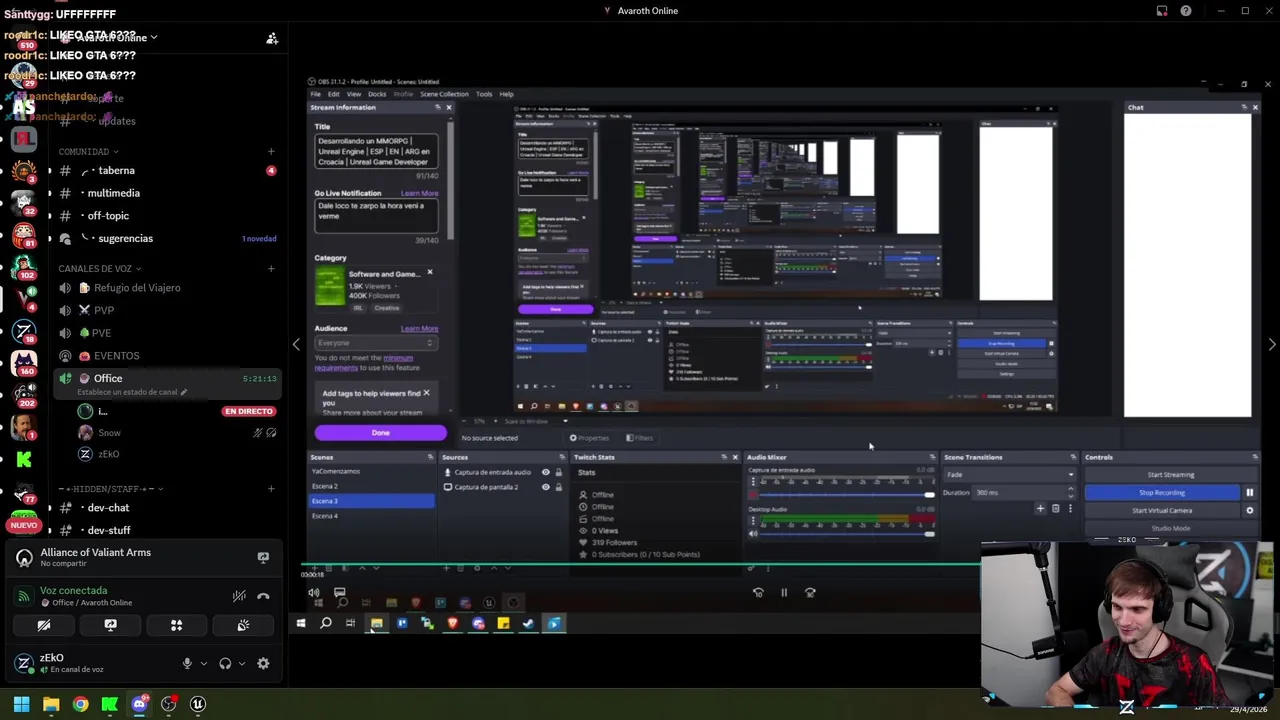The height and width of the screenshot is (720, 1280).
Task: Open the soundboard in voice panel
Action: (x=243, y=625)
